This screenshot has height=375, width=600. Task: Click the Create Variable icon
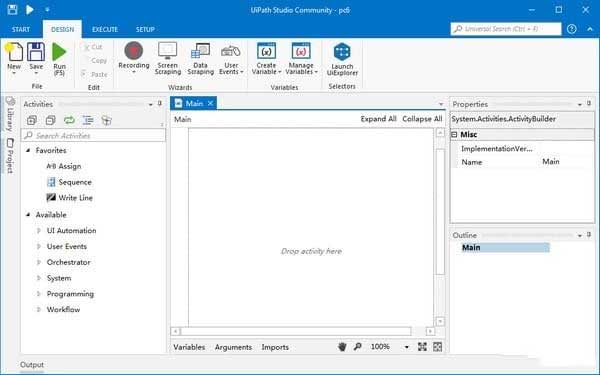click(266, 51)
